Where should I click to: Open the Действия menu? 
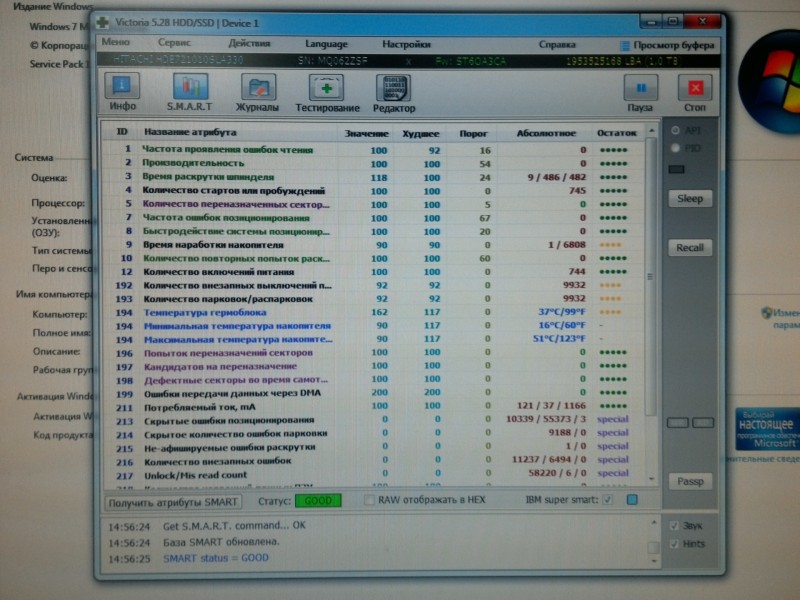249,43
